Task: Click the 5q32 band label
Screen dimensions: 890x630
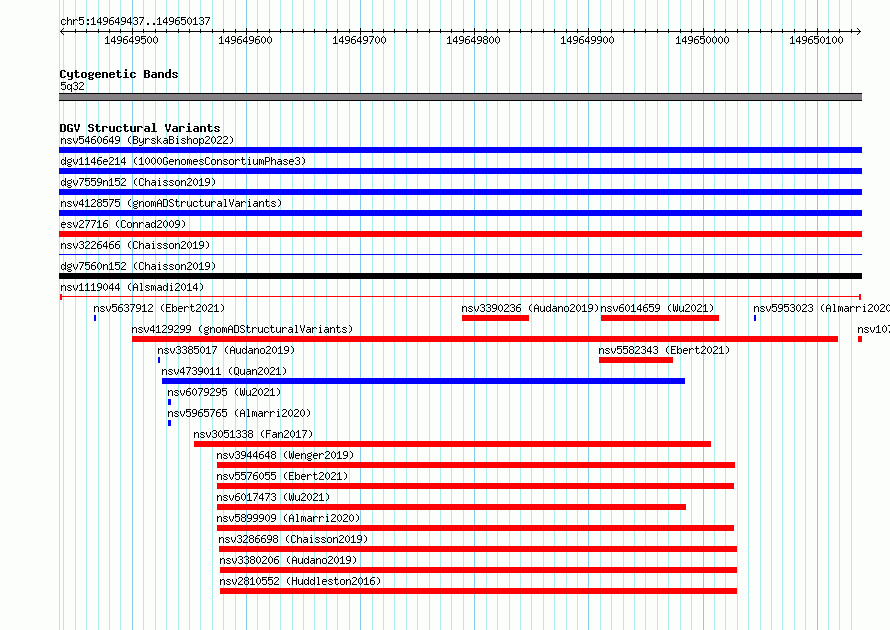Action: tap(72, 86)
